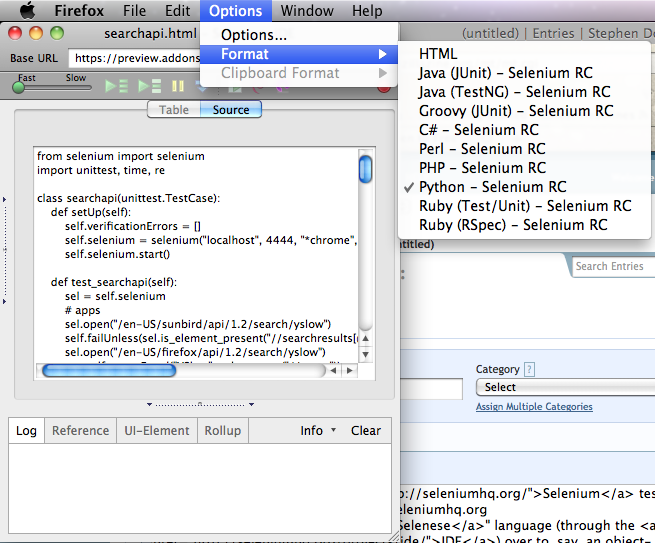
Task: Open the Window menu
Action: (307, 10)
